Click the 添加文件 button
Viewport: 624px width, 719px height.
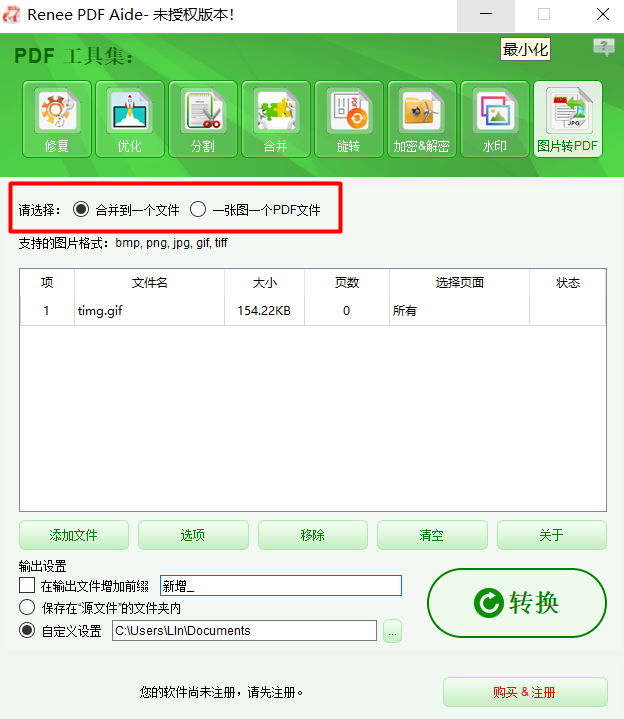(74, 535)
